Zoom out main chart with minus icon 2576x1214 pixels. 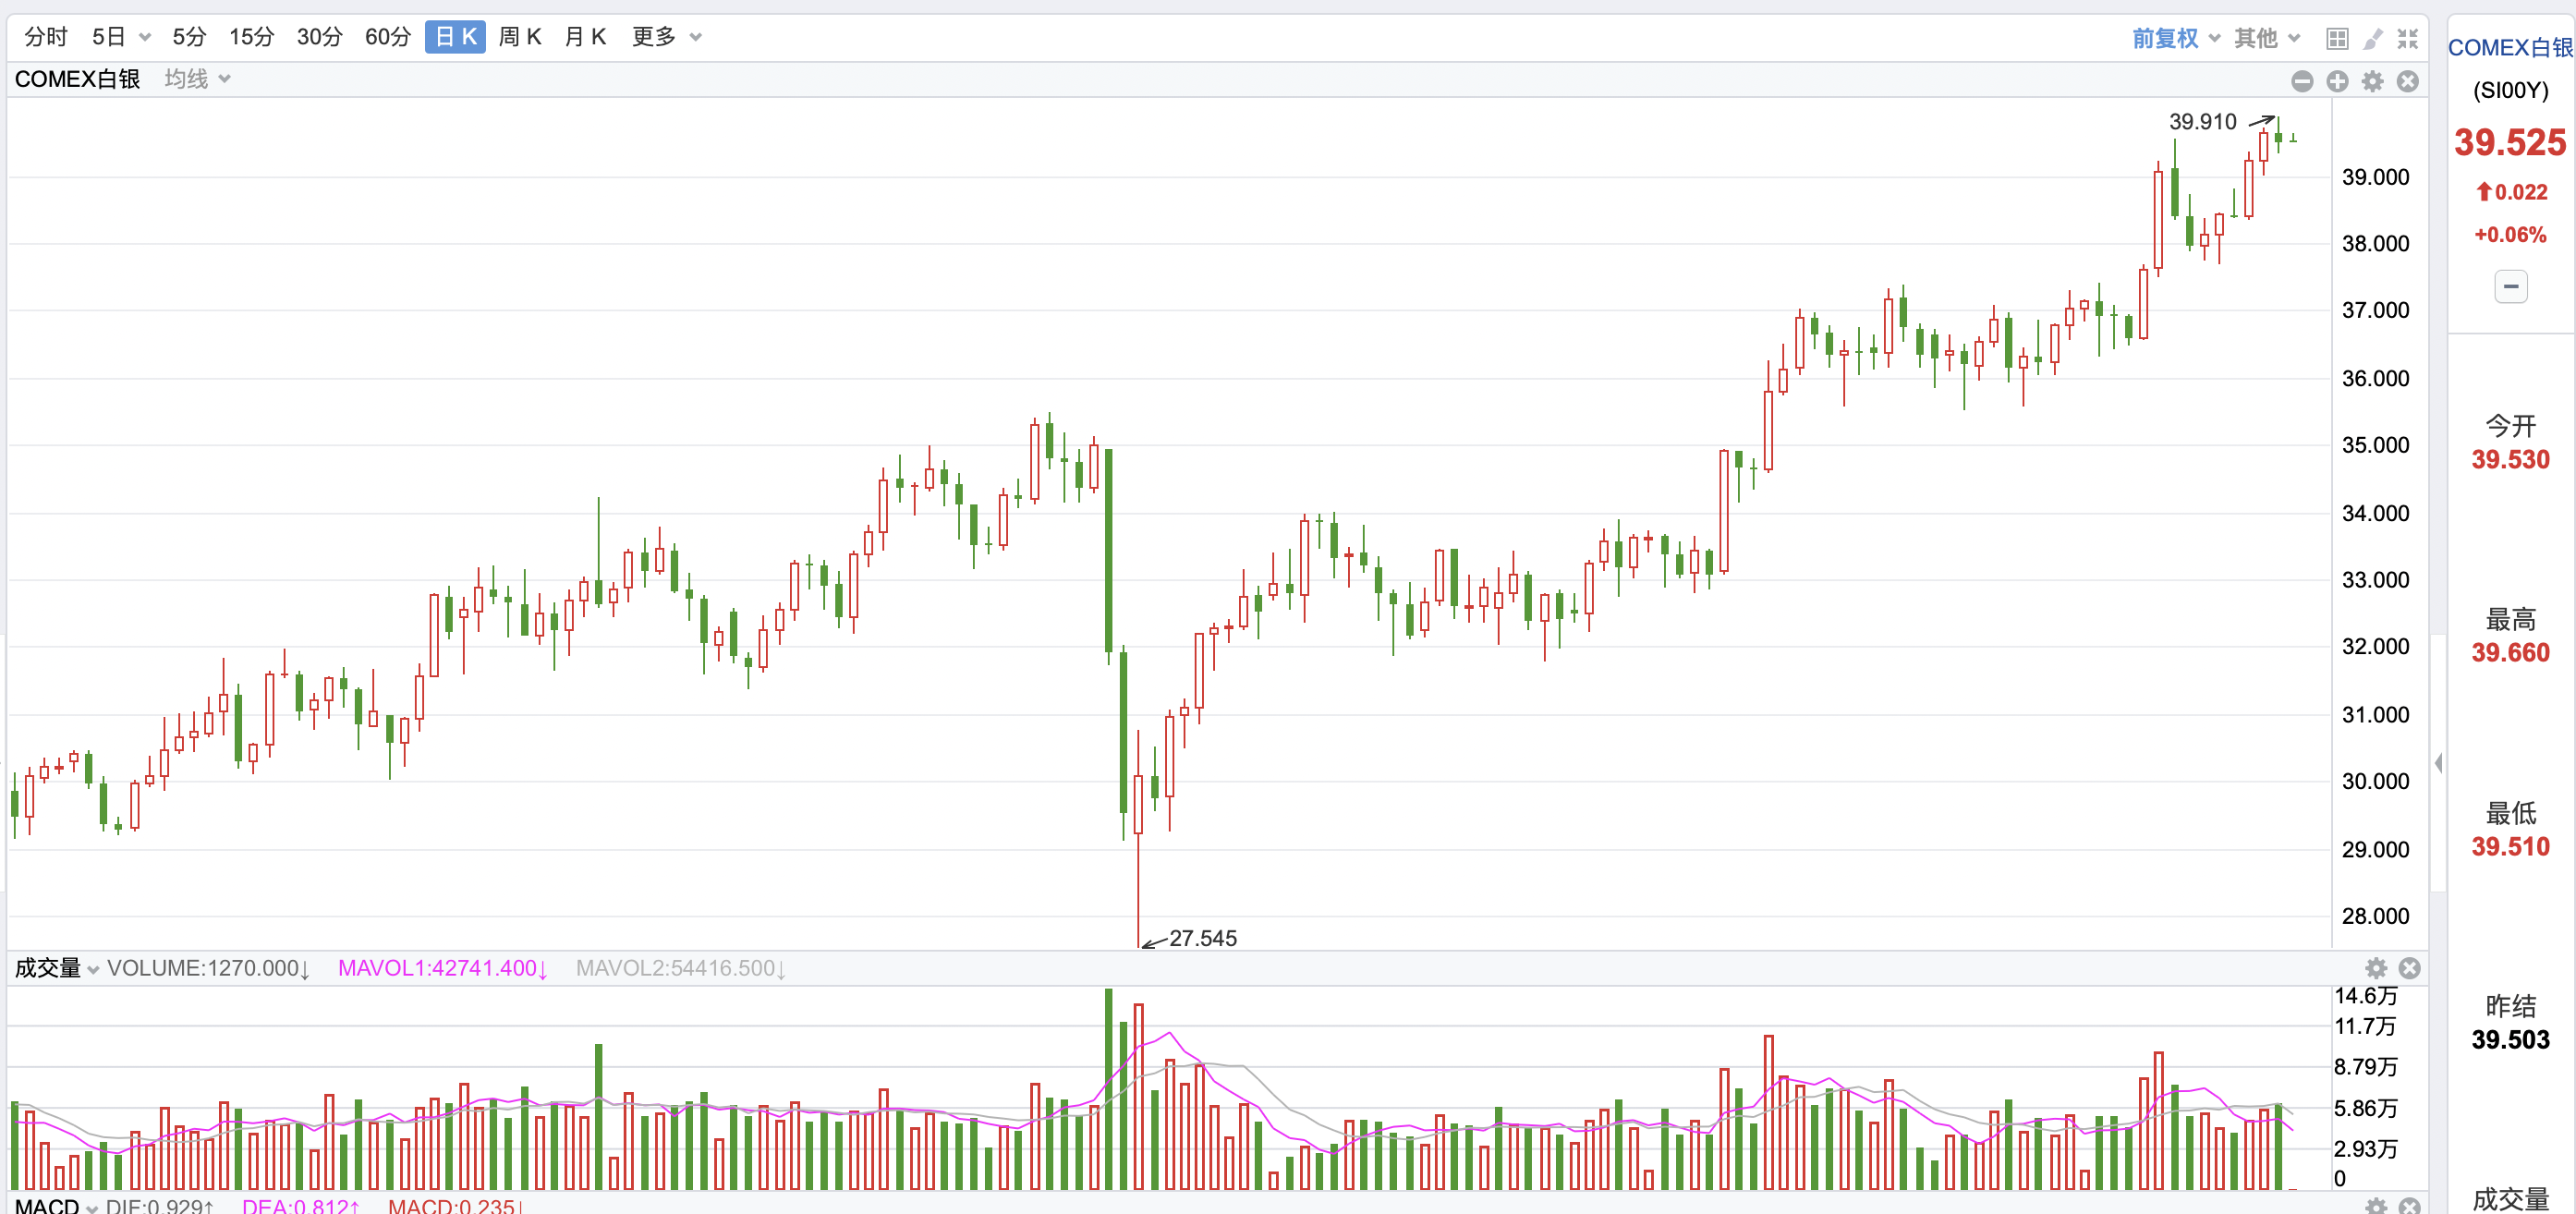click(2302, 81)
